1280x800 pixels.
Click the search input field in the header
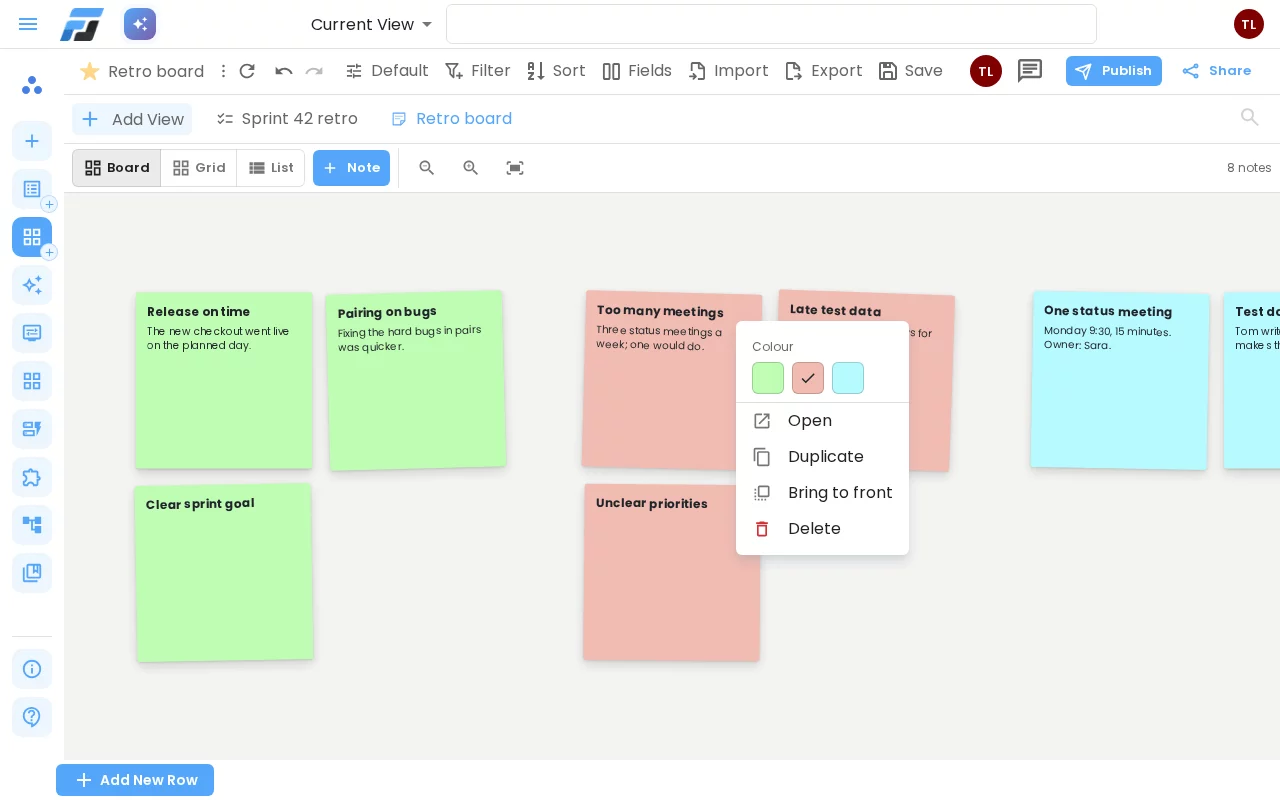tap(771, 24)
